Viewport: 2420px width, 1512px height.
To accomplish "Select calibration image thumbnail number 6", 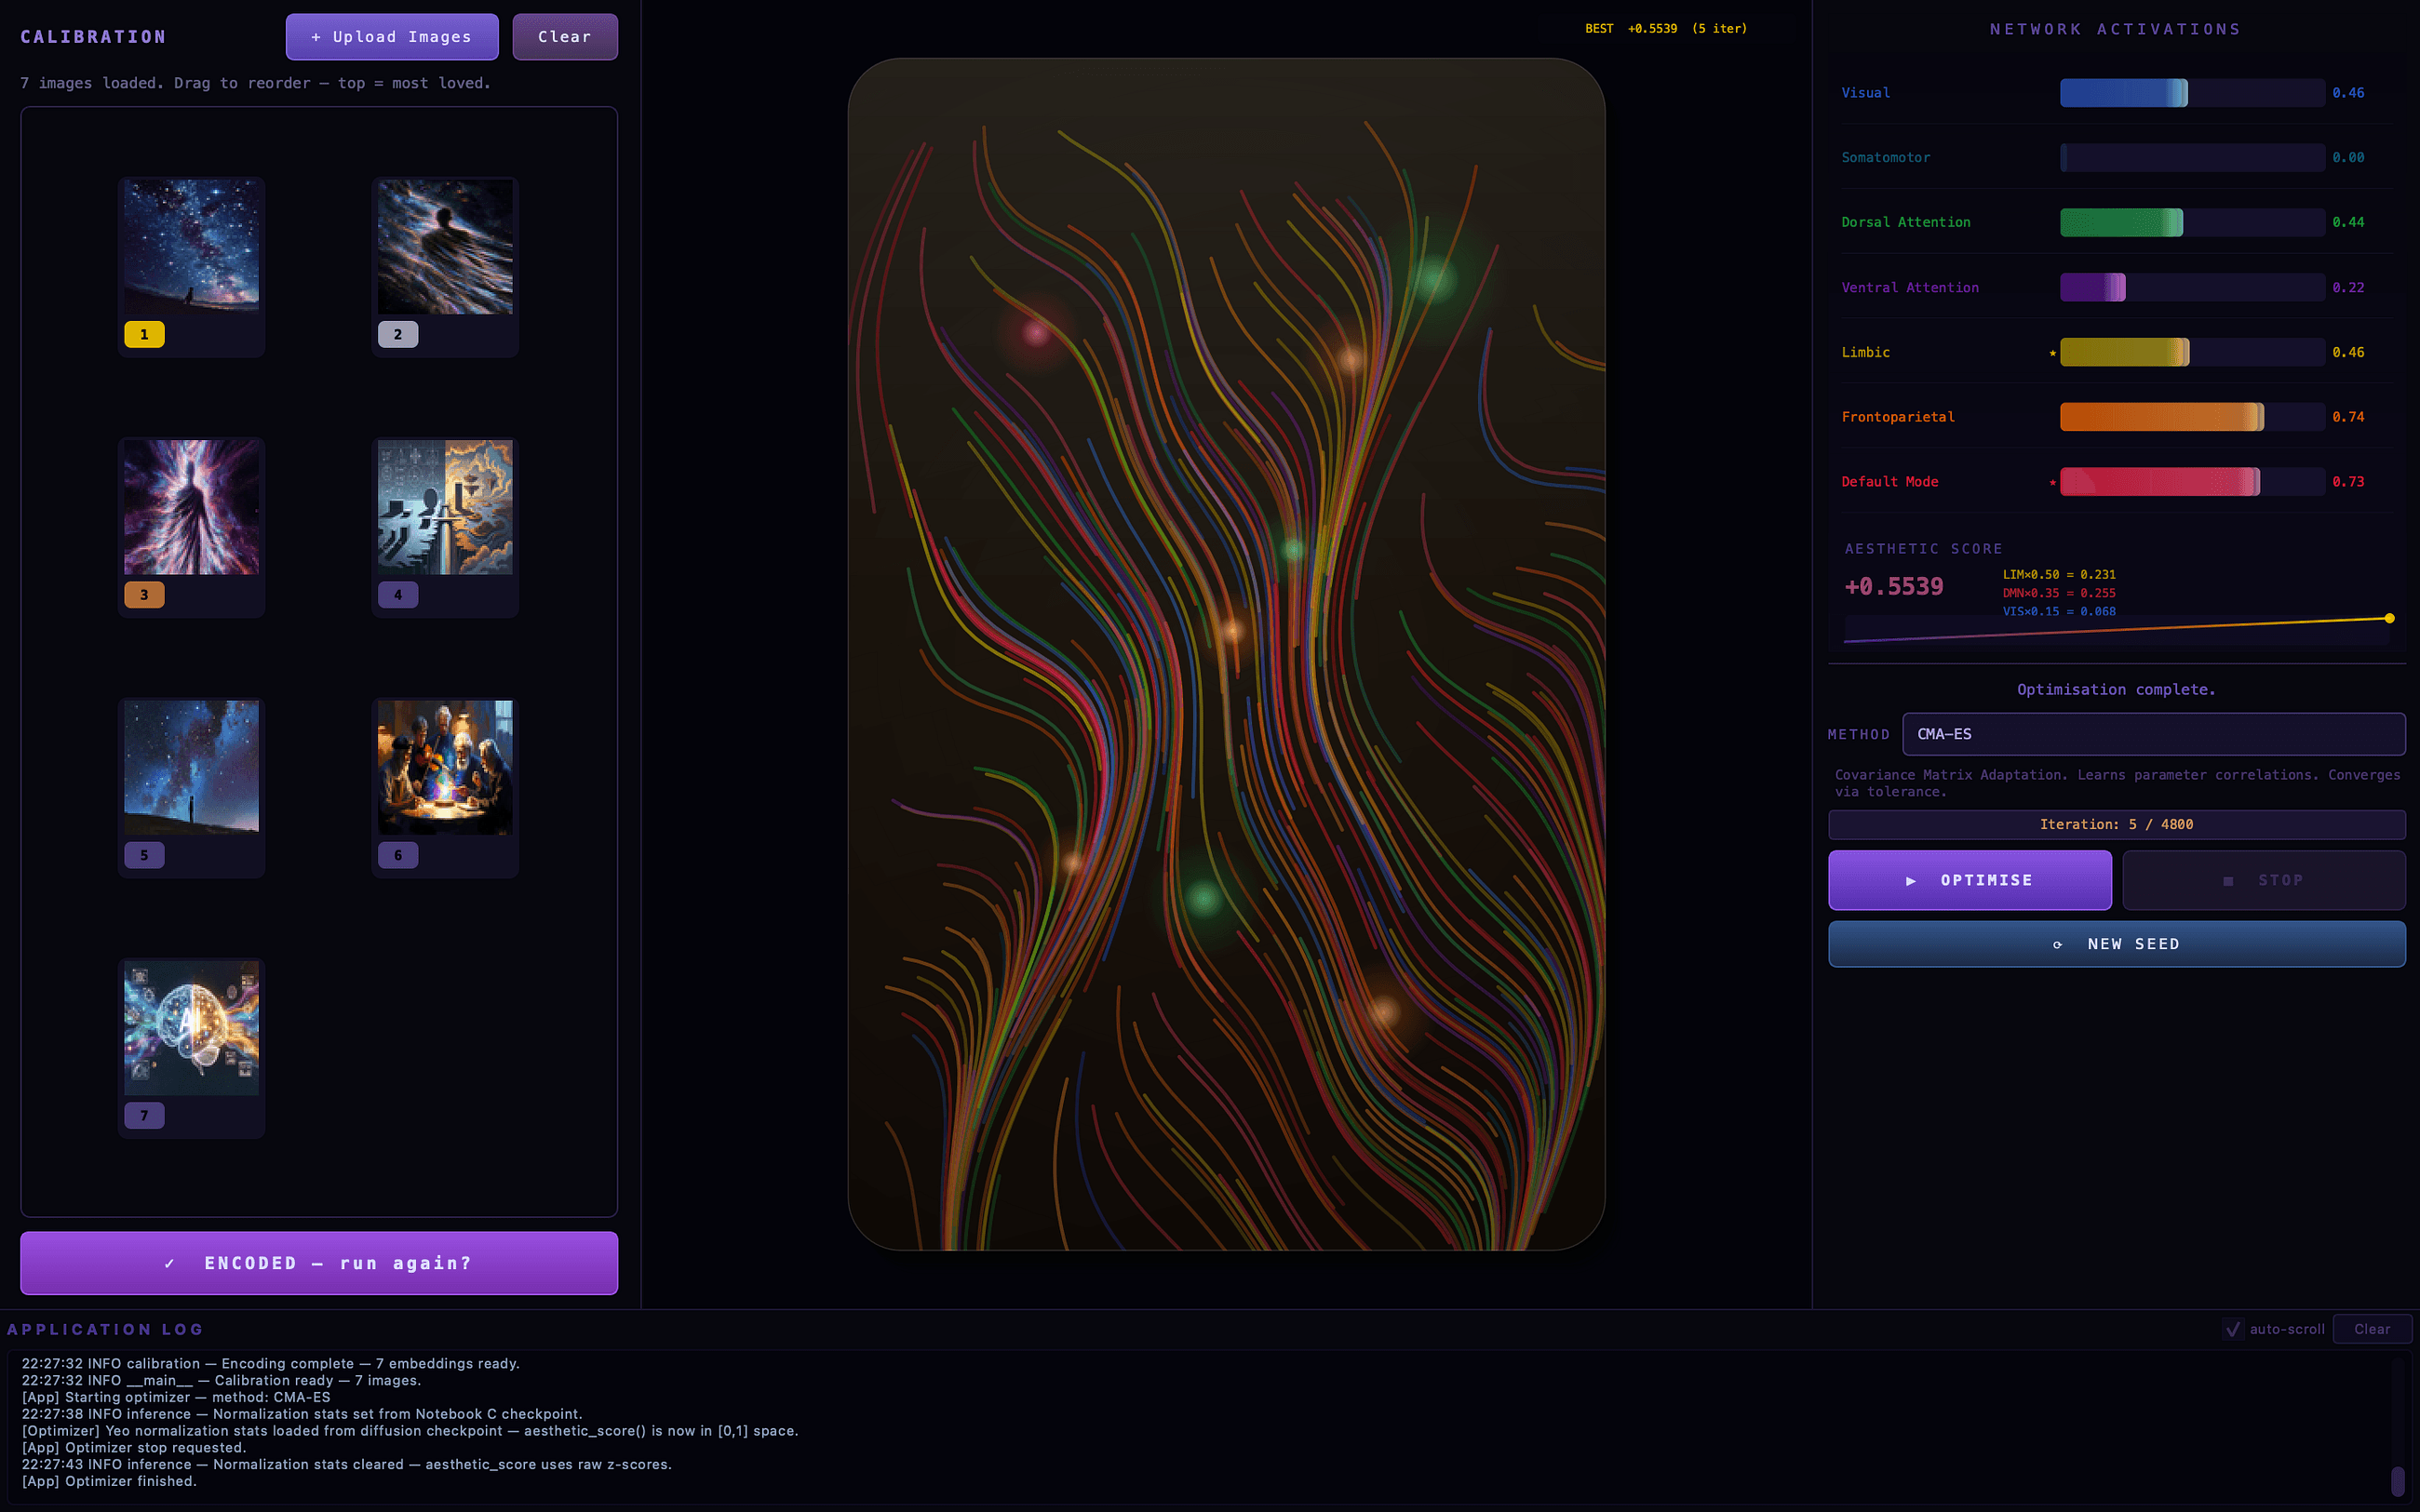I will tap(445, 768).
